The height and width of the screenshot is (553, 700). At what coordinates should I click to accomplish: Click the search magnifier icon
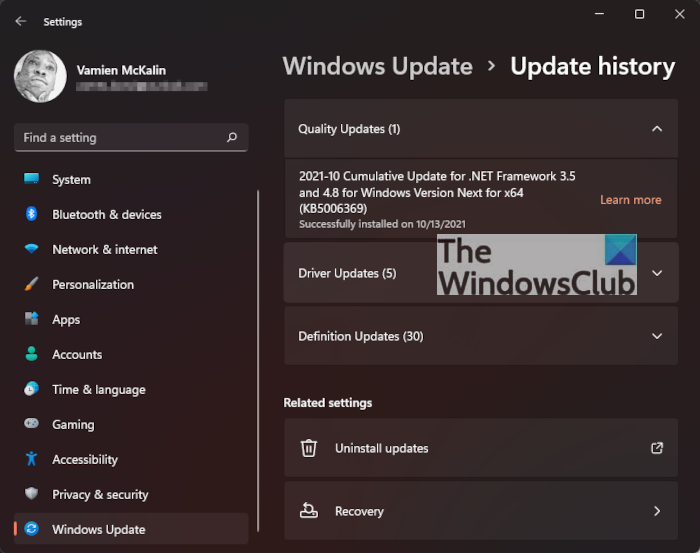(232, 137)
